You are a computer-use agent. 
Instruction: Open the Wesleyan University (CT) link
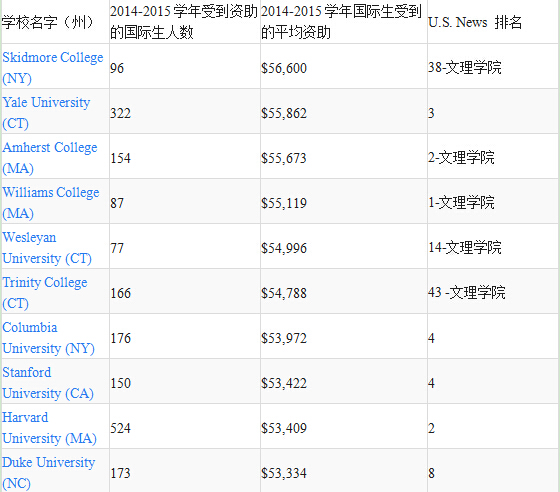[x=47, y=248]
